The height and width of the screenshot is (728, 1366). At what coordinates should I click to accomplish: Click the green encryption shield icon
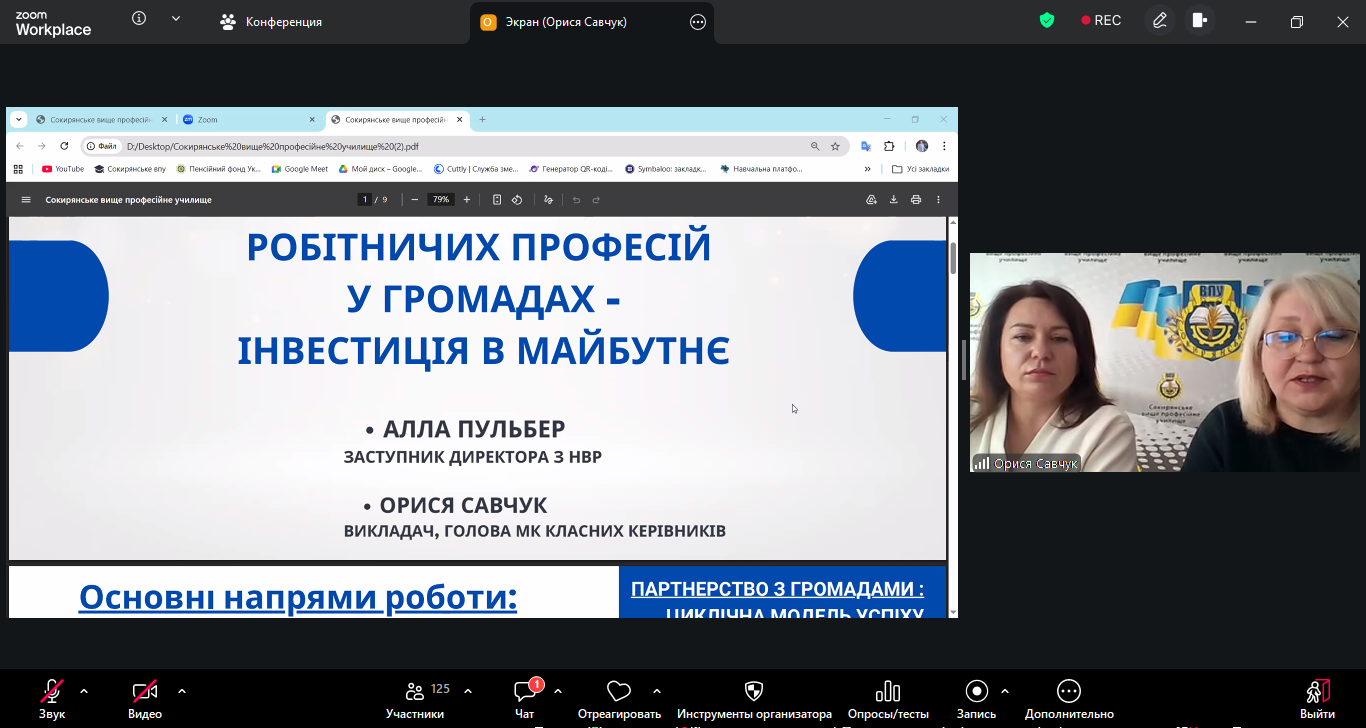(x=1047, y=20)
